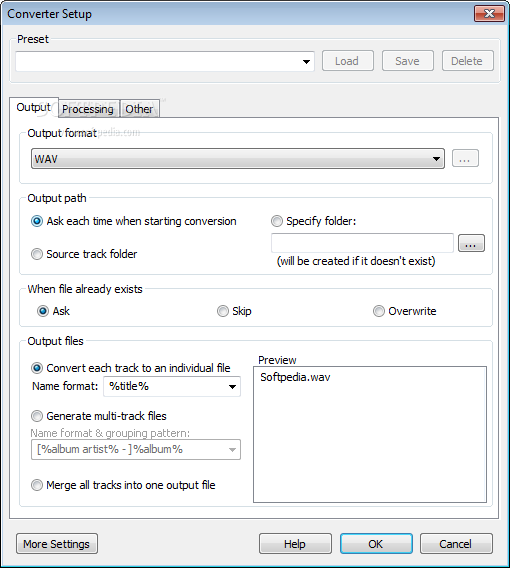Browse for folder with the '...' button
The height and width of the screenshot is (568, 510).
click(x=471, y=243)
